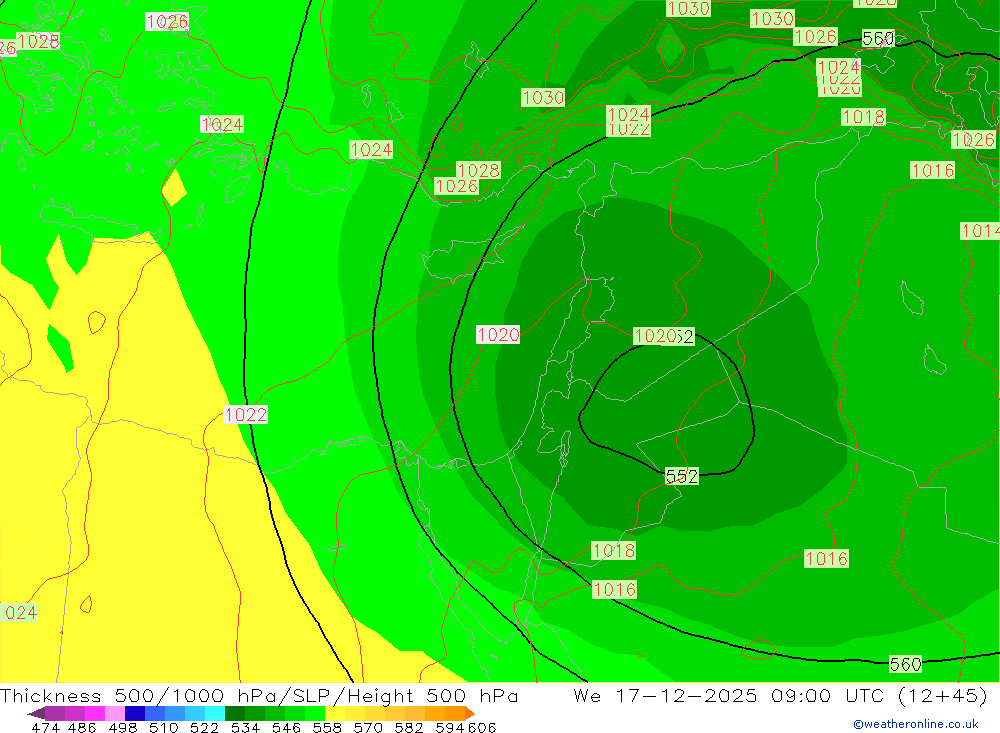Click the 560 label above the timestamp
The height and width of the screenshot is (733, 1000).
(x=906, y=664)
